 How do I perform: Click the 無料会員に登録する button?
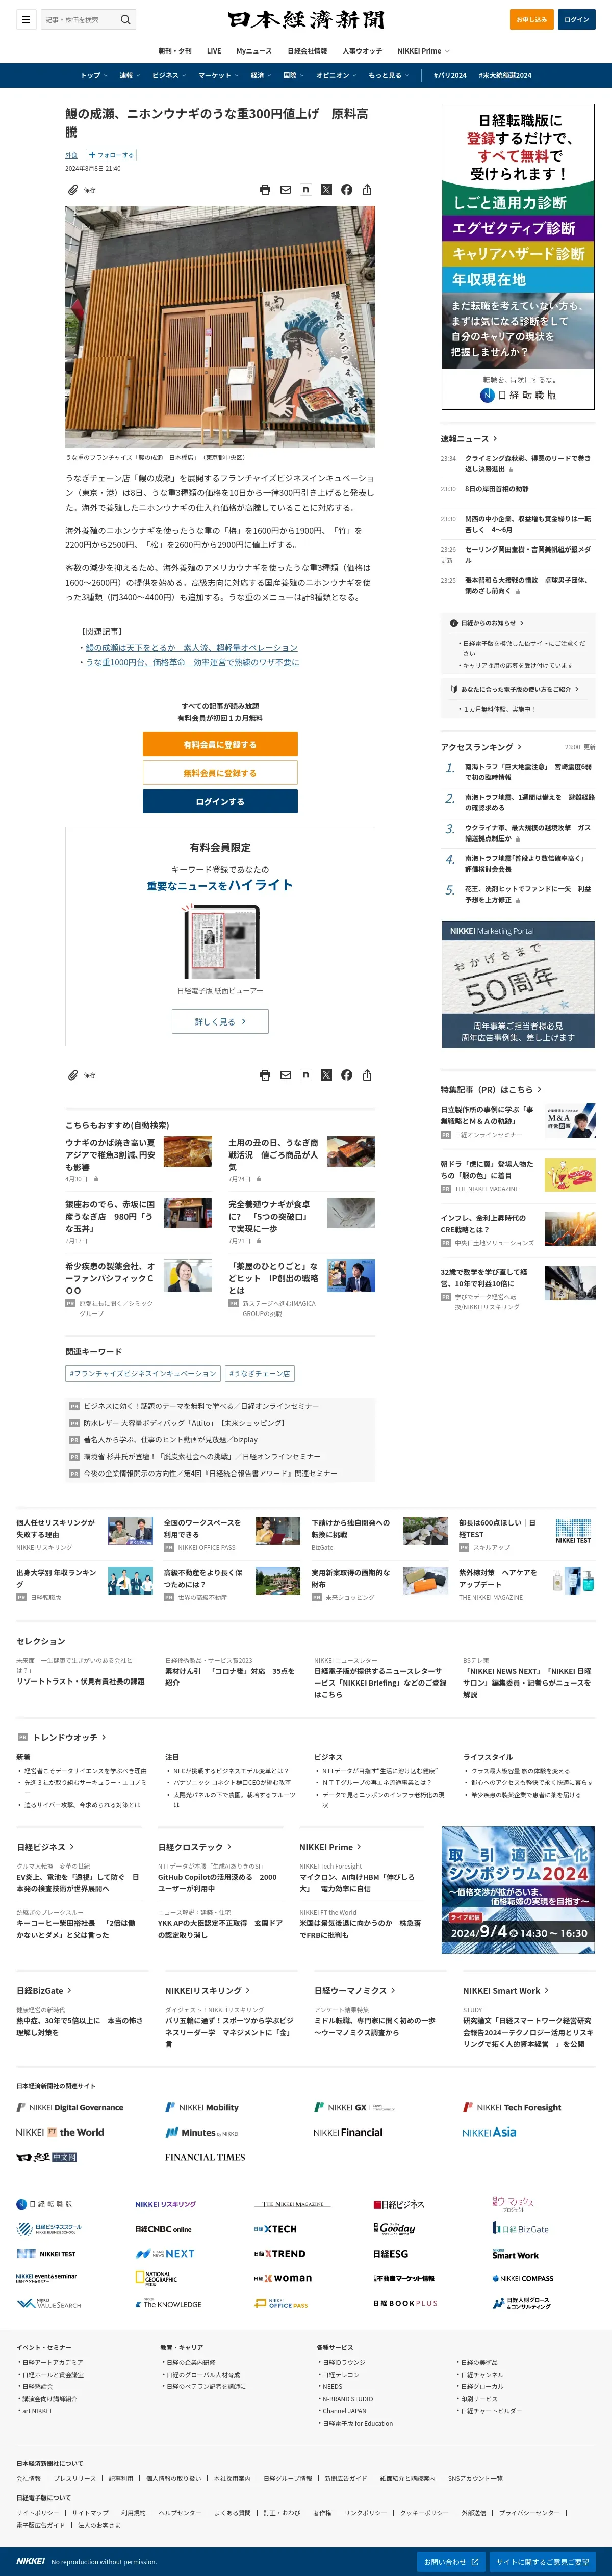pos(220,773)
